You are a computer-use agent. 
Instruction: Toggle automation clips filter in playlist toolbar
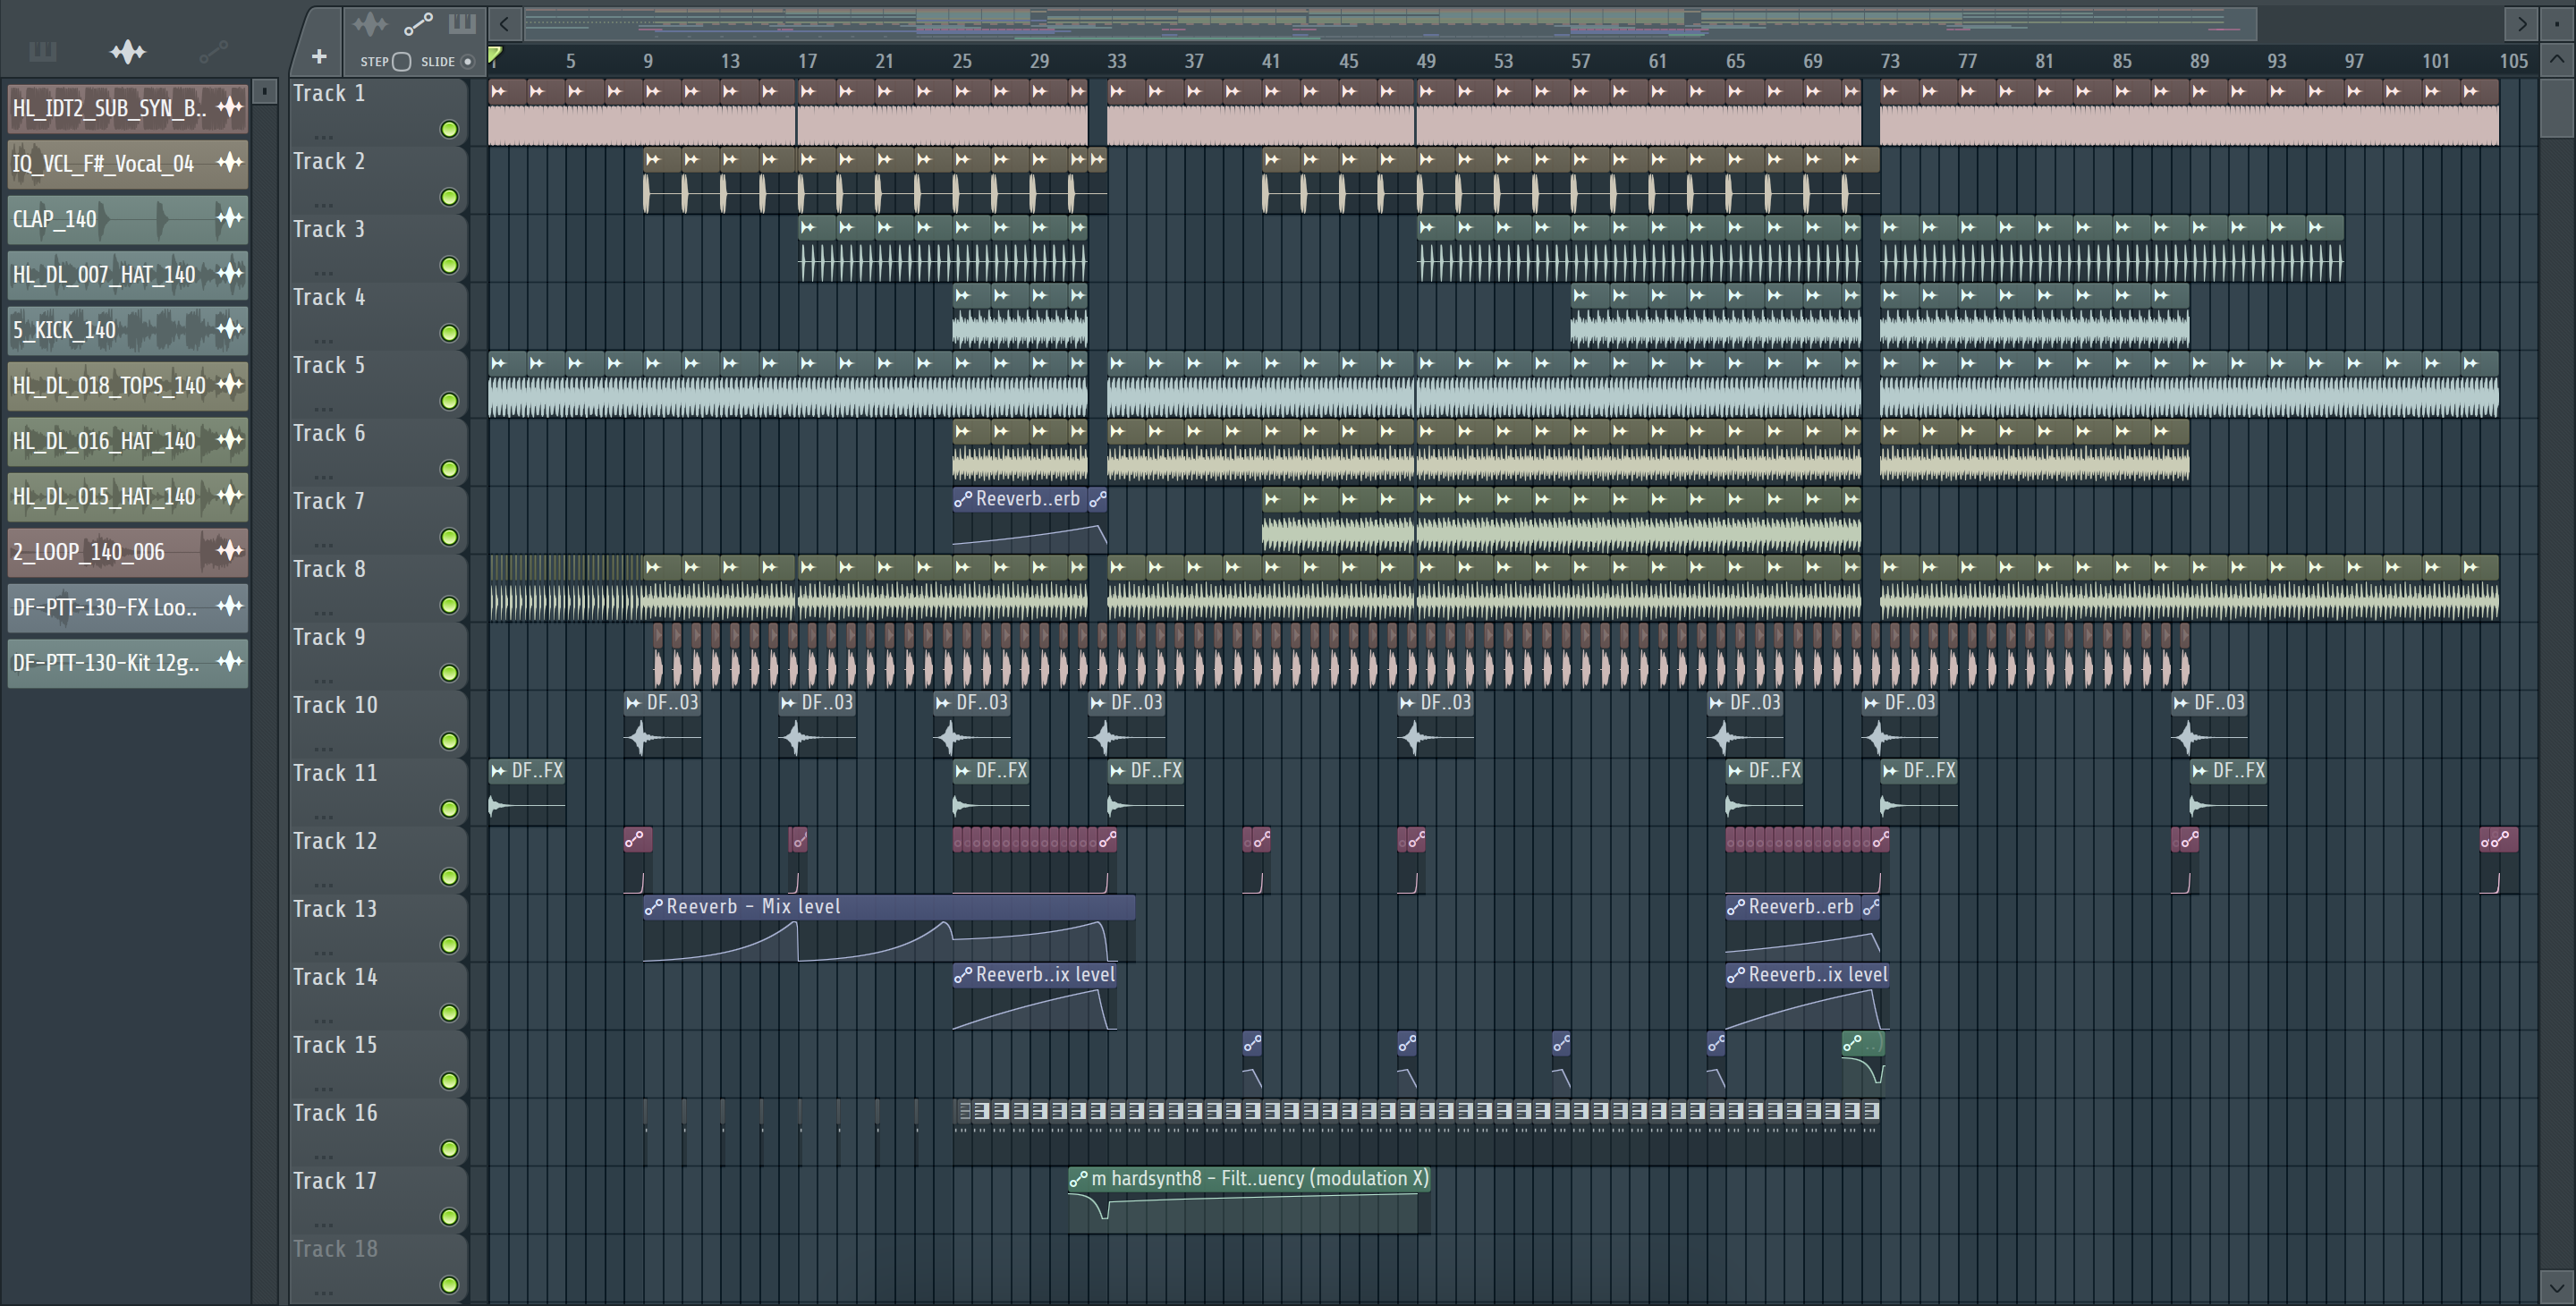click(418, 23)
